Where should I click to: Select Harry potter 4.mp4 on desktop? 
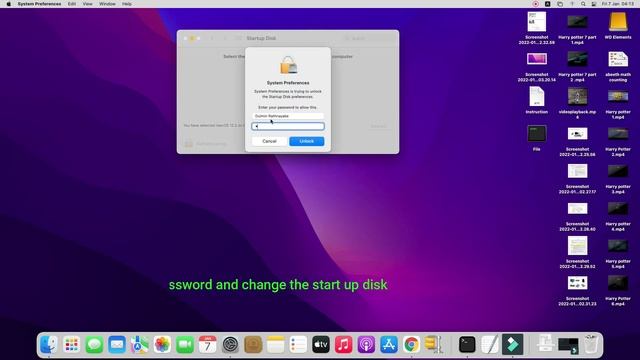618,215
